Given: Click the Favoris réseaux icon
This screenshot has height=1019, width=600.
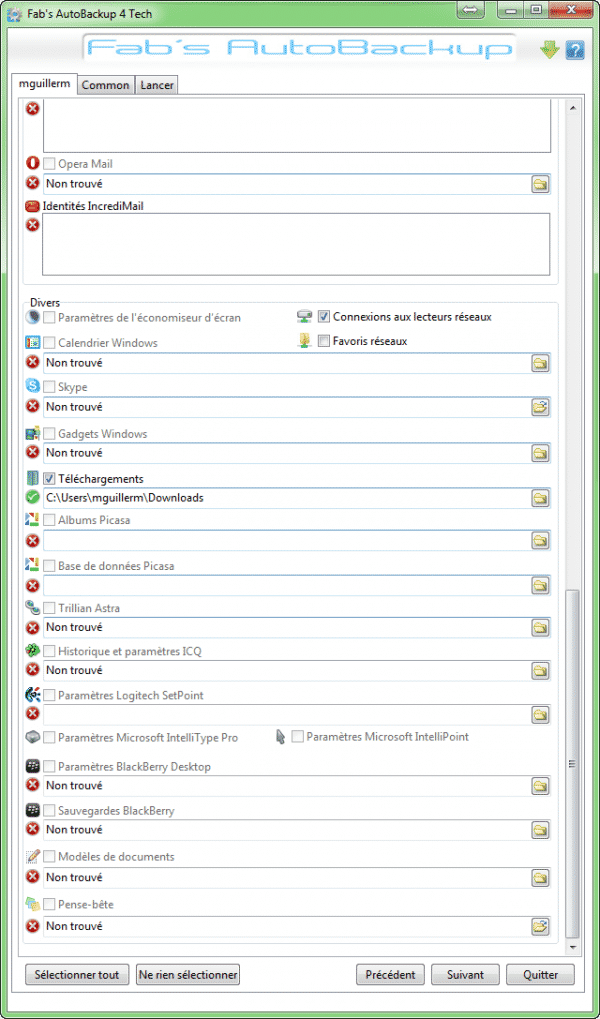Looking at the screenshot, I should [x=304, y=341].
